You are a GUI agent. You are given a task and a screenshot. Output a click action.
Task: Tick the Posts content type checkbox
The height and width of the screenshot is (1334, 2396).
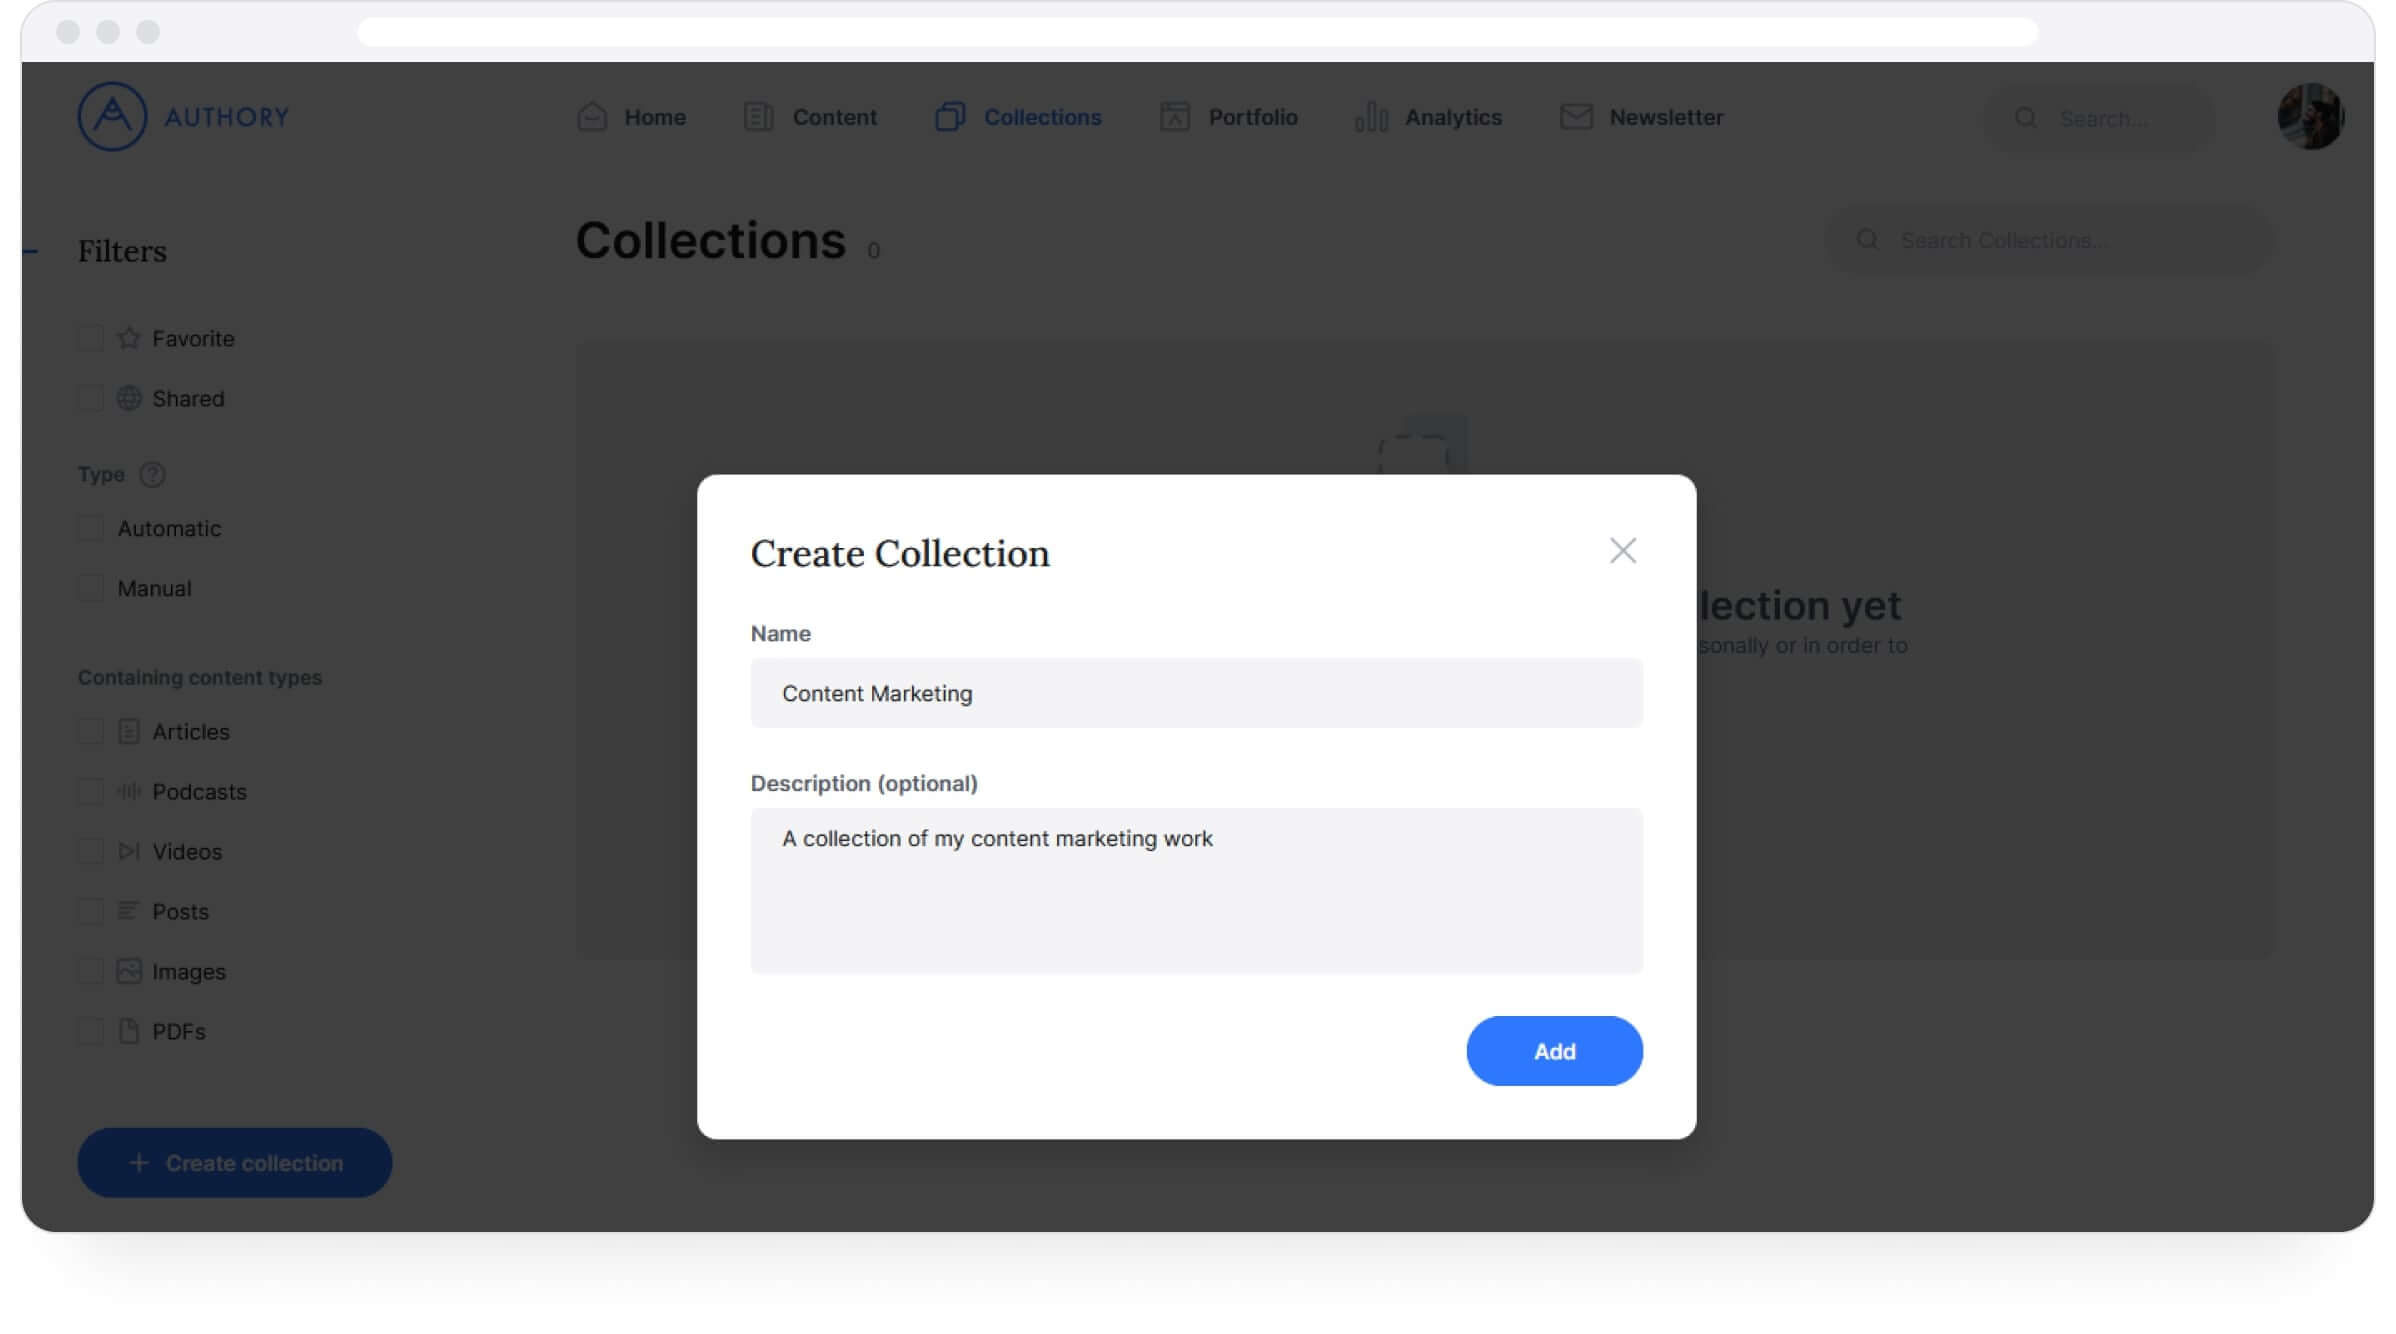tap(91, 911)
